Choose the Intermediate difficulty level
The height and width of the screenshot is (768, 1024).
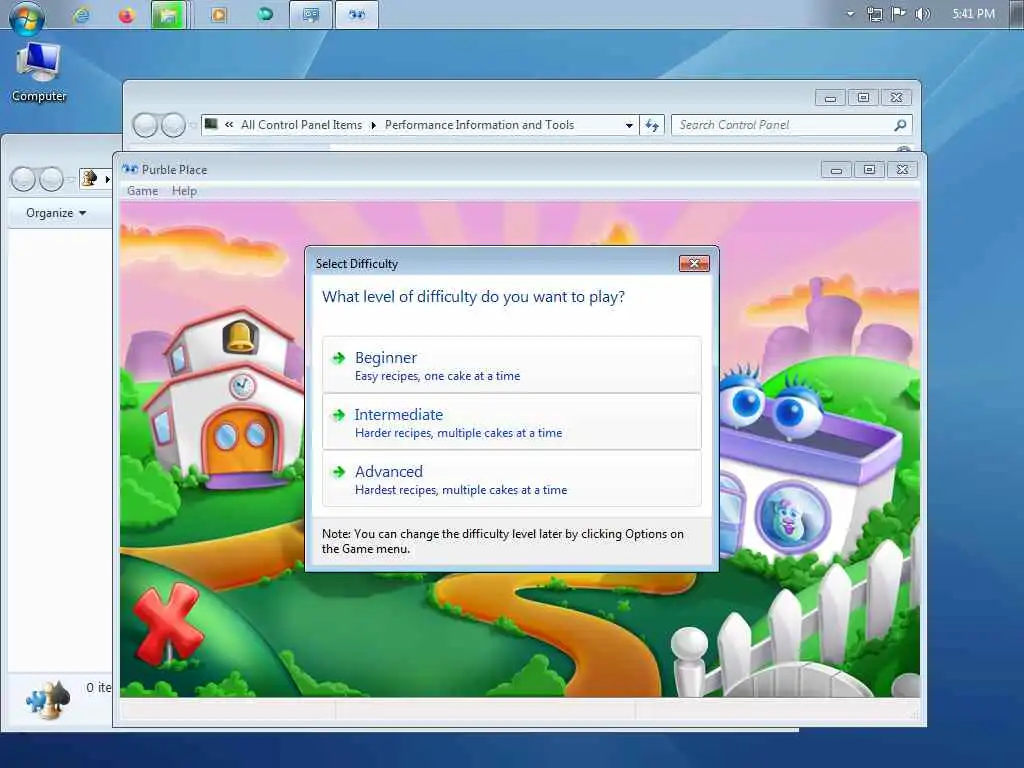click(x=511, y=422)
